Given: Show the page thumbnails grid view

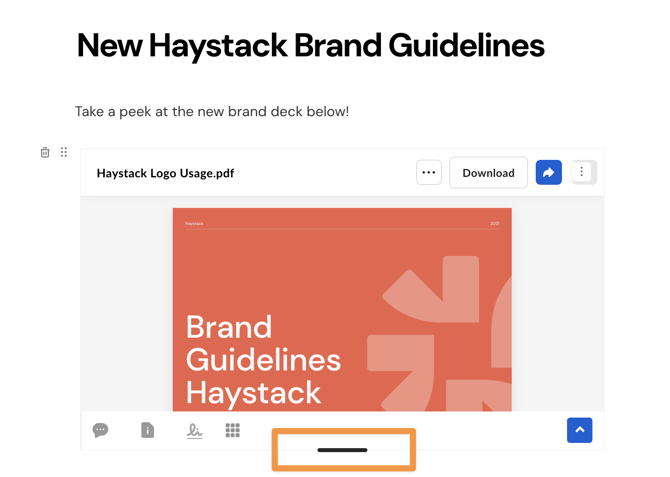Looking at the screenshot, I should click(232, 430).
